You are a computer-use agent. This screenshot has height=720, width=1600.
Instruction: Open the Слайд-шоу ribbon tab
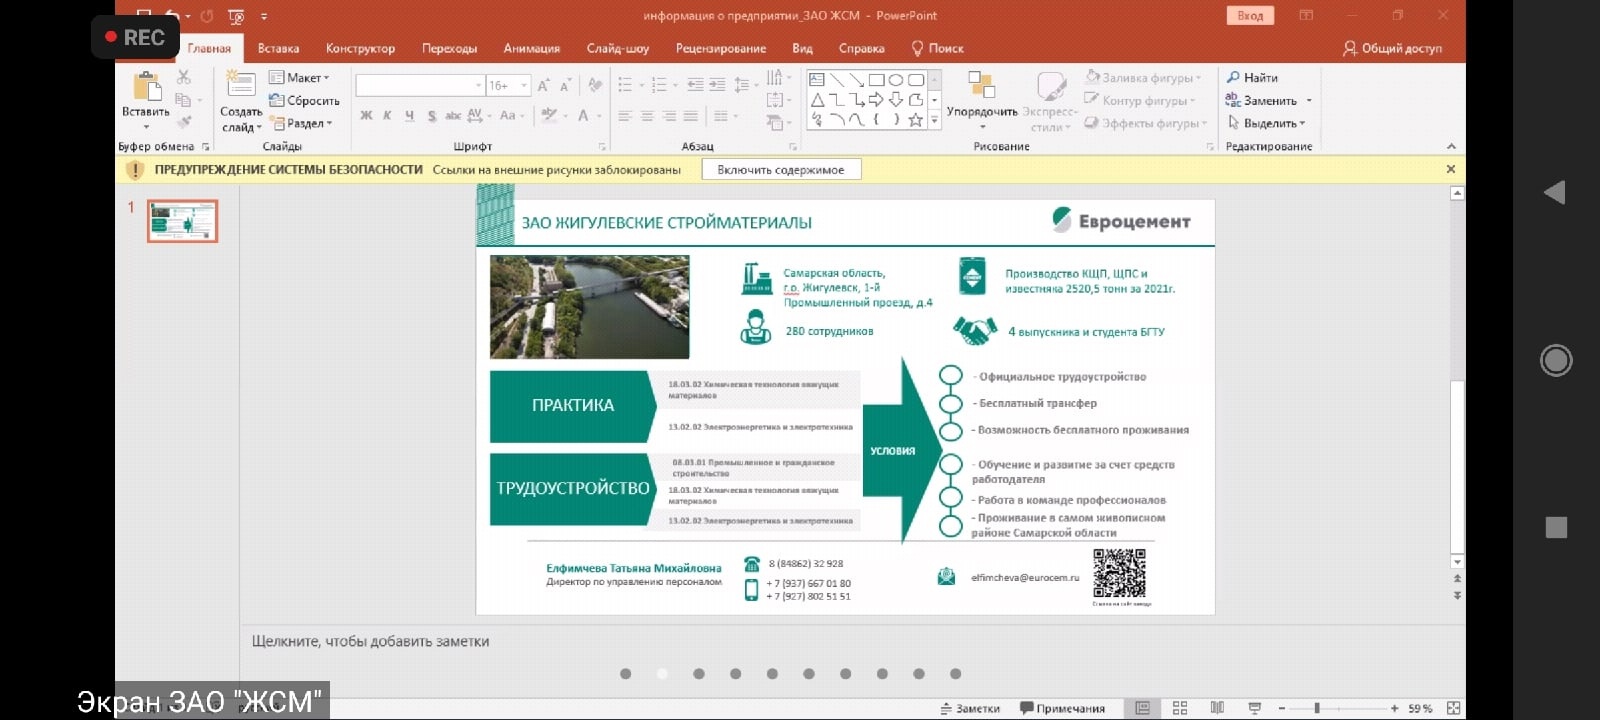[617, 48]
